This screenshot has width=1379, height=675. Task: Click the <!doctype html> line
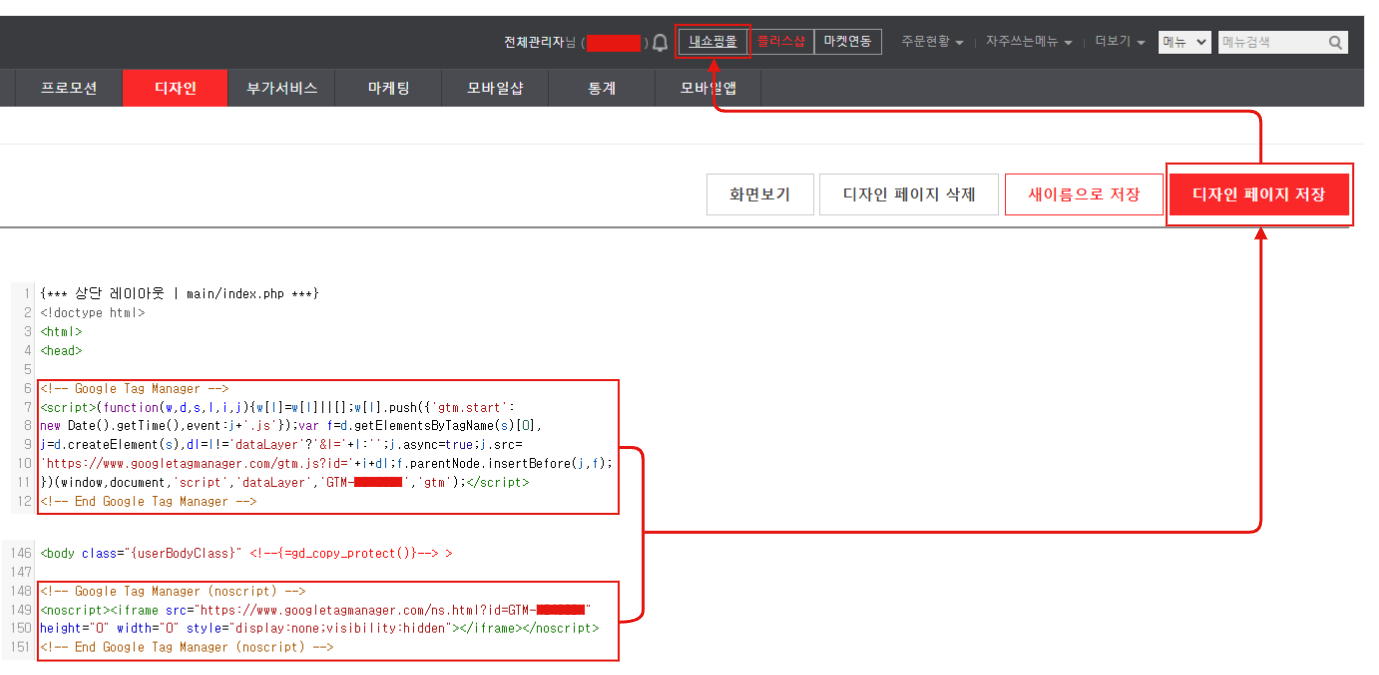click(93, 313)
